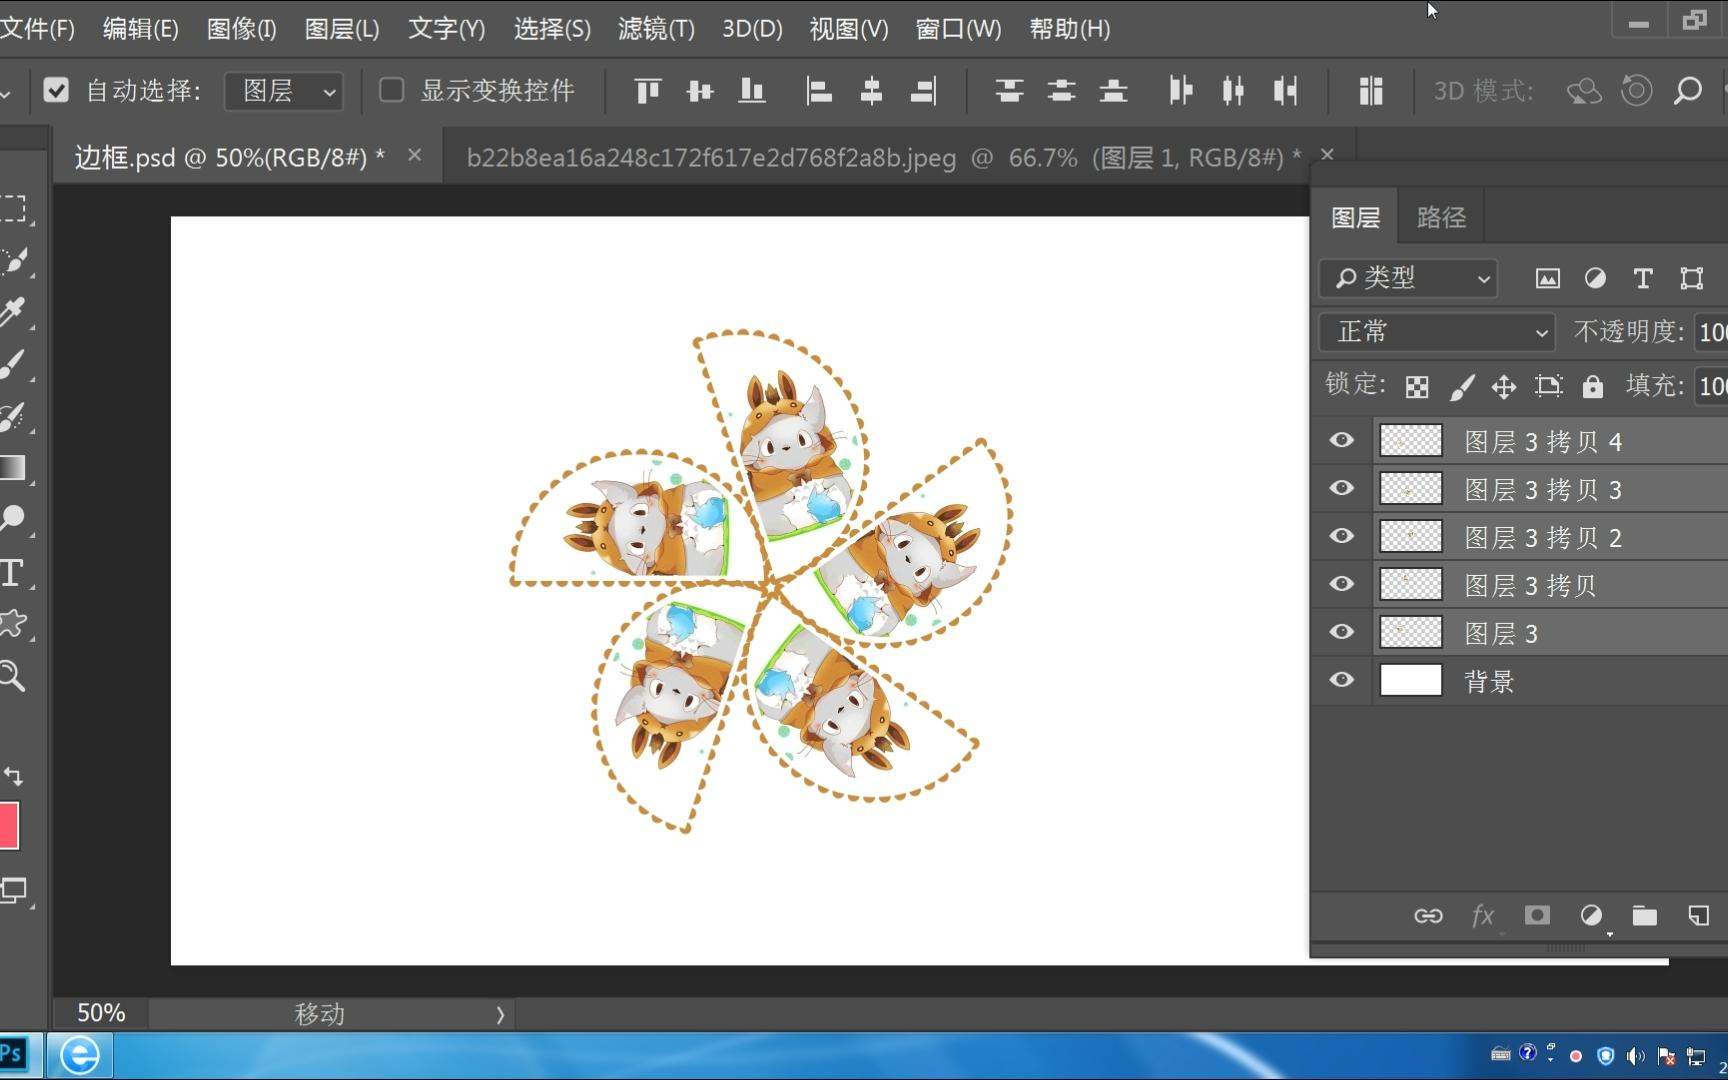Lock all with padlock icon

pyautogui.click(x=1593, y=386)
